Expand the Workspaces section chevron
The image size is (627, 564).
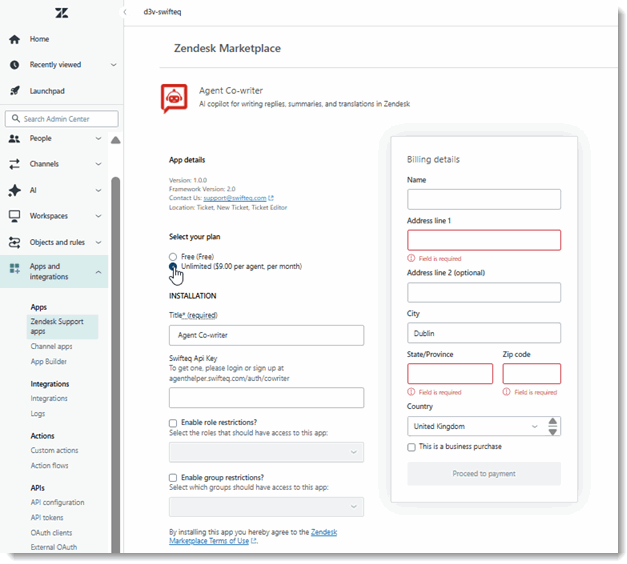click(x=98, y=216)
